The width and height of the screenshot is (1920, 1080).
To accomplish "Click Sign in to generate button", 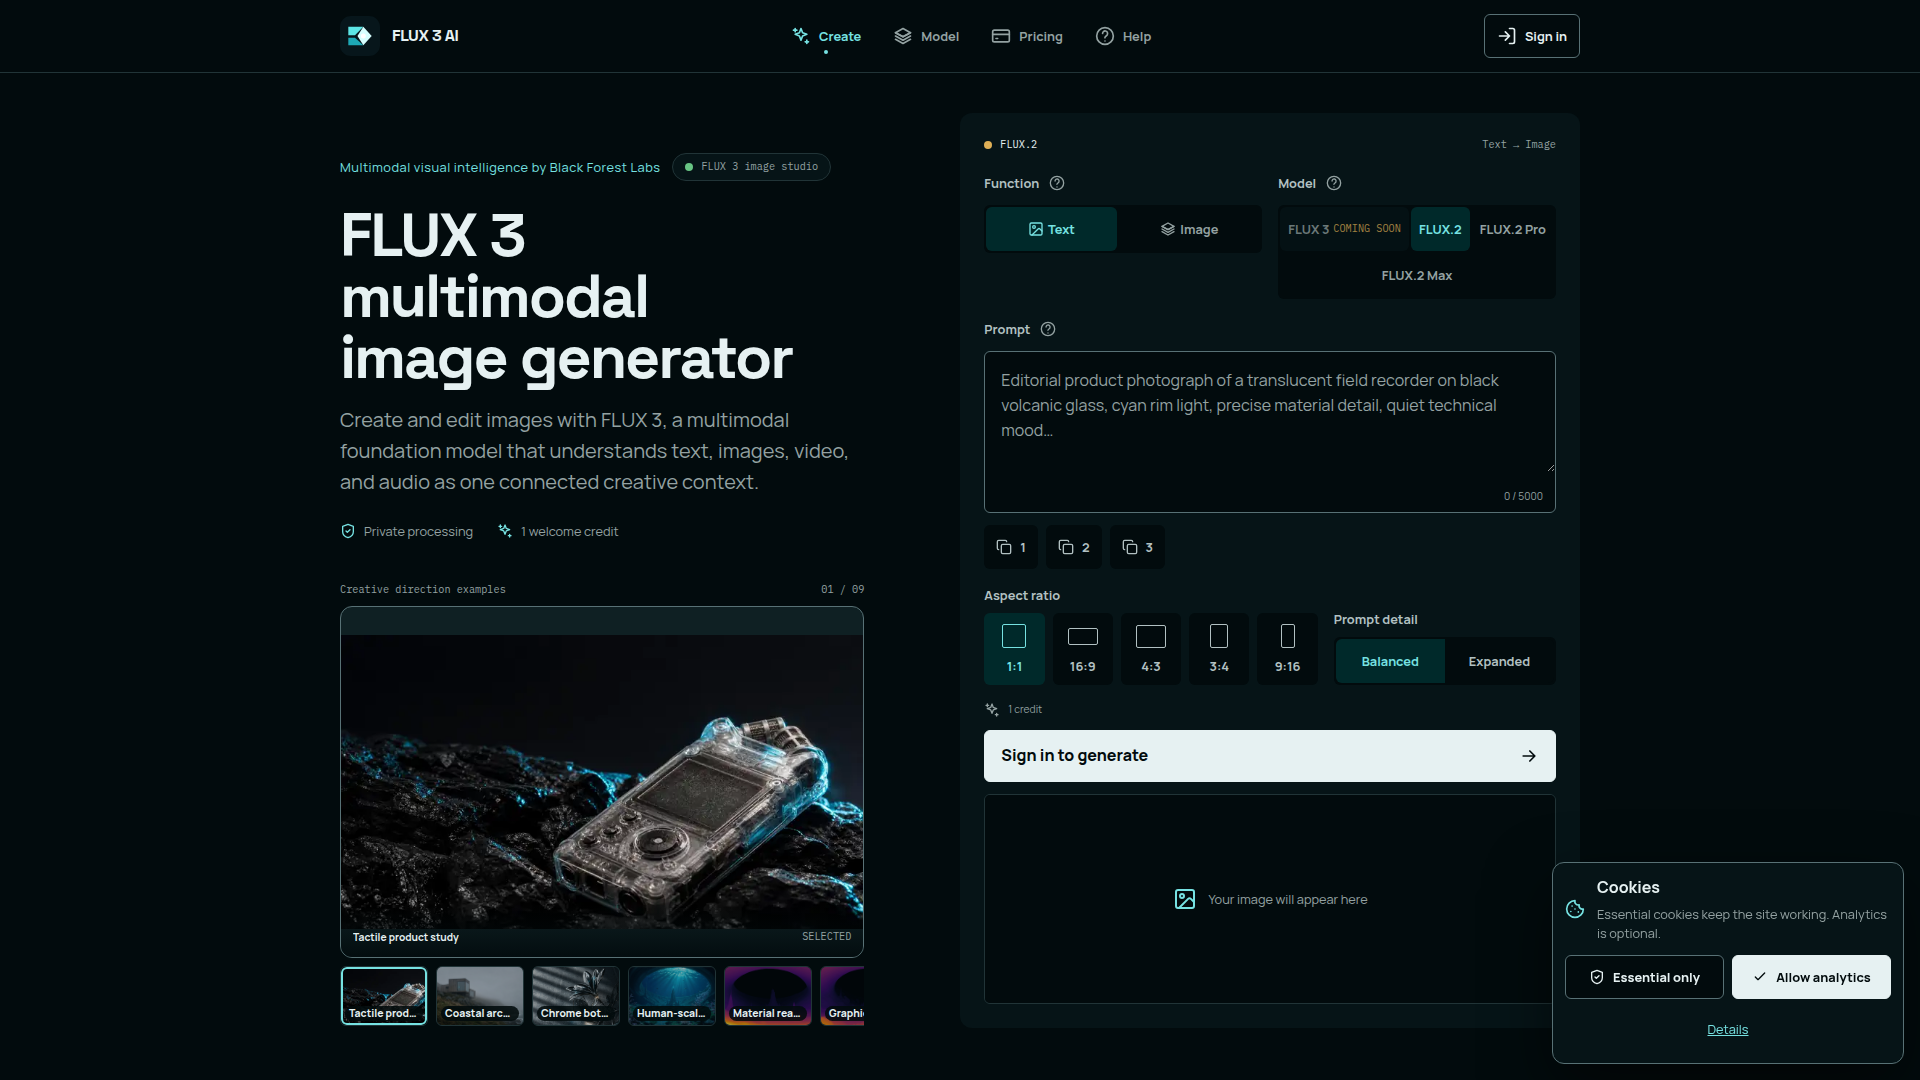I will [x=1269, y=756].
